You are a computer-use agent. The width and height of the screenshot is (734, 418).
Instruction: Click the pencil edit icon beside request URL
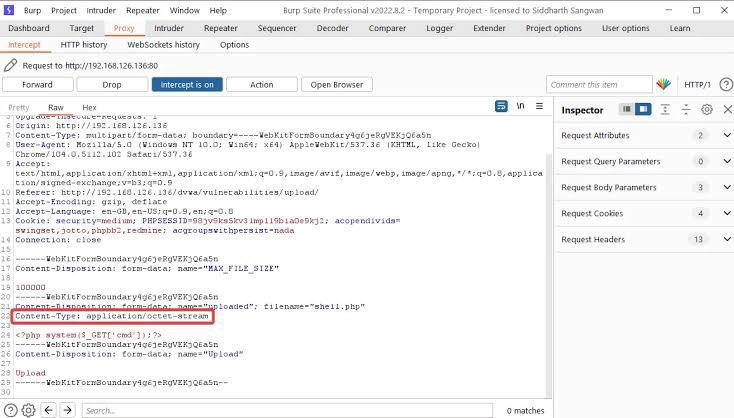pyautogui.click(x=10, y=66)
